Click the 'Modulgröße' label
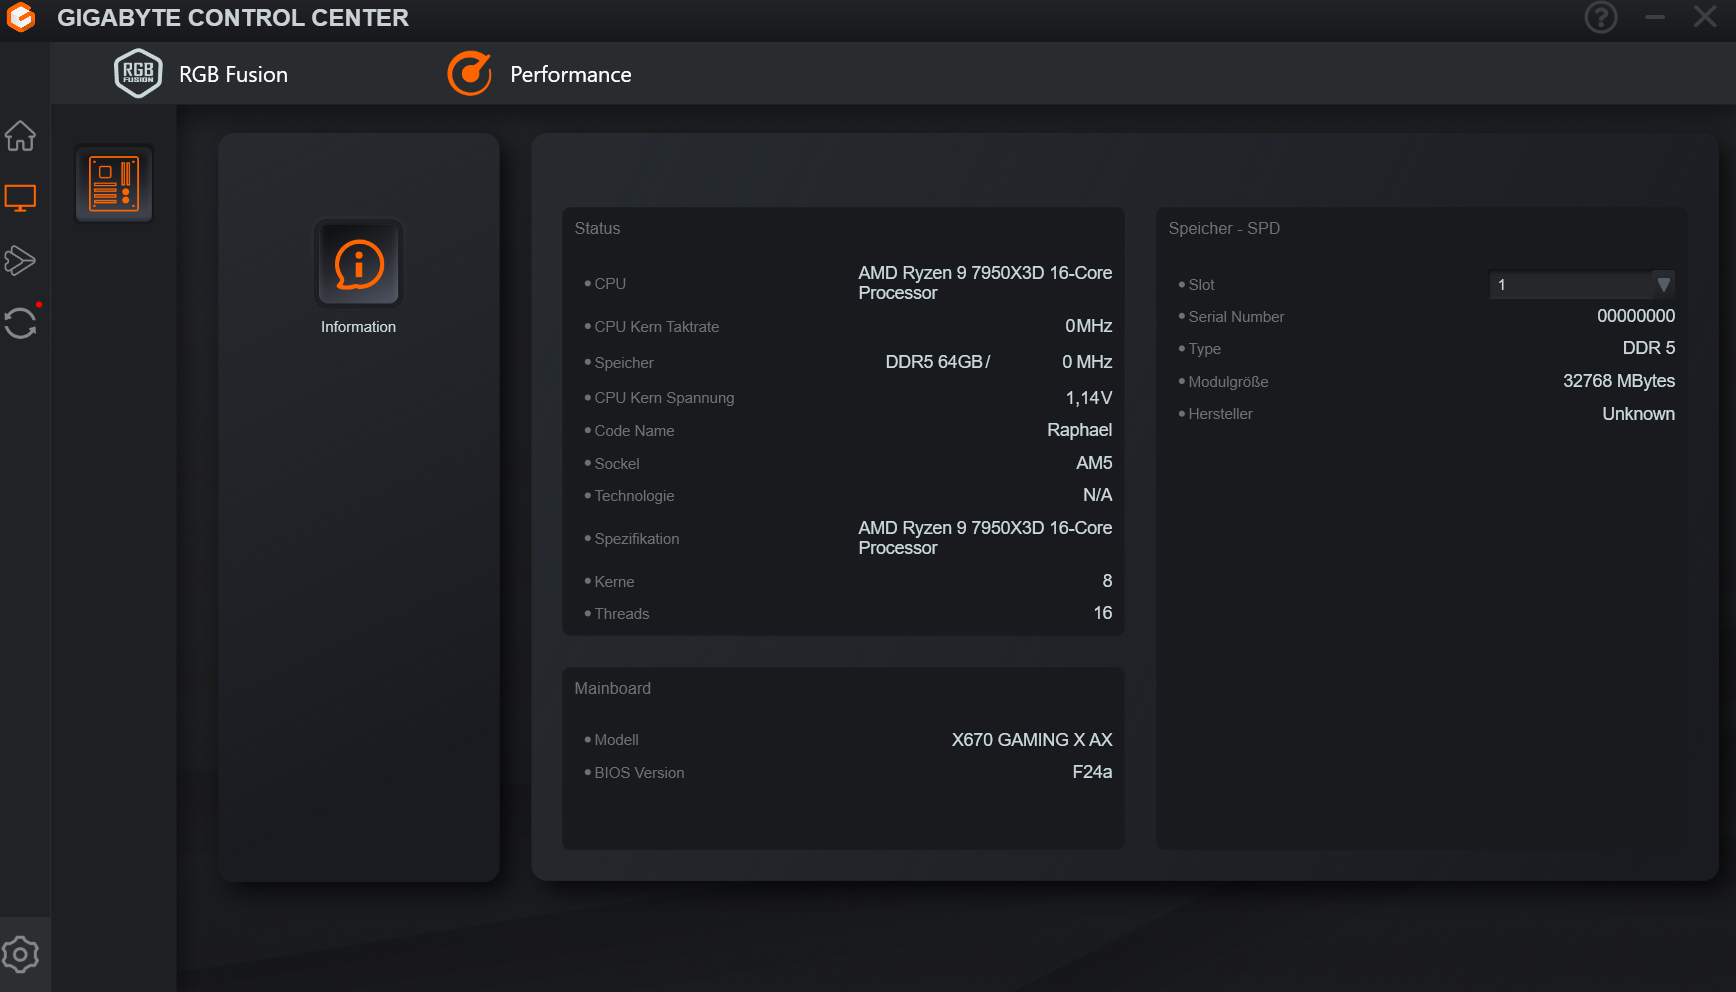This screenshot has height=992, width=1736. [1228, 382]
